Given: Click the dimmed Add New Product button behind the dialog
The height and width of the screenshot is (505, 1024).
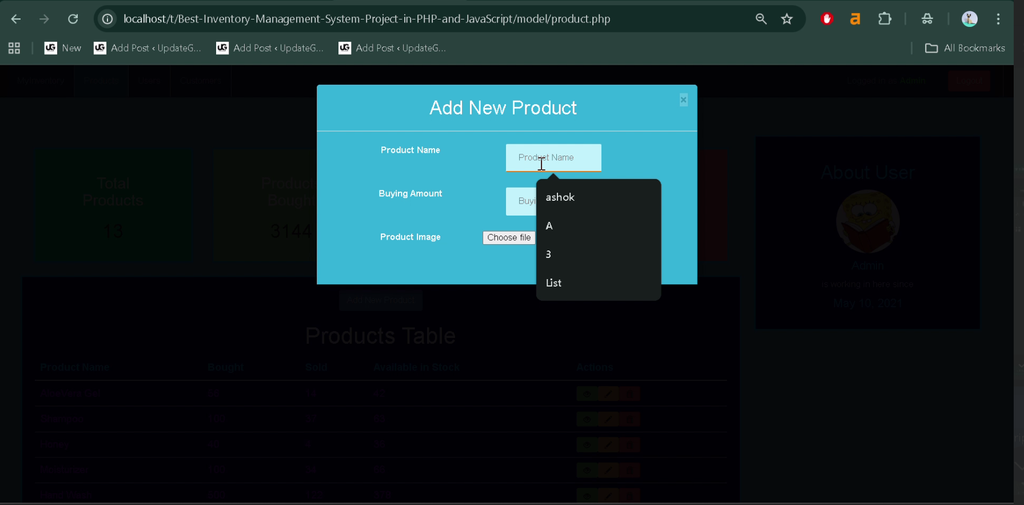Looking at the screenshot, I should click(381, 300).
